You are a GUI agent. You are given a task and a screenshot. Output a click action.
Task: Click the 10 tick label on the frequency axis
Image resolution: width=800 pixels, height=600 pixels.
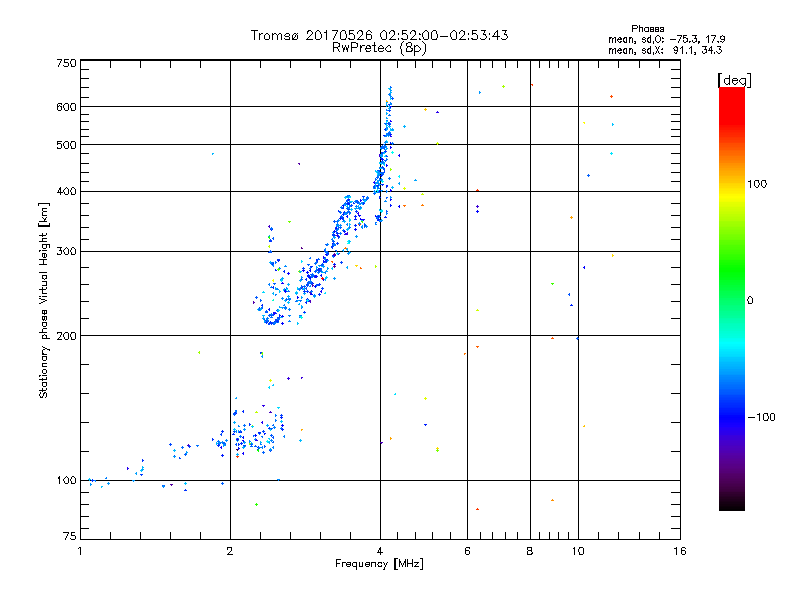pos(578,551)
